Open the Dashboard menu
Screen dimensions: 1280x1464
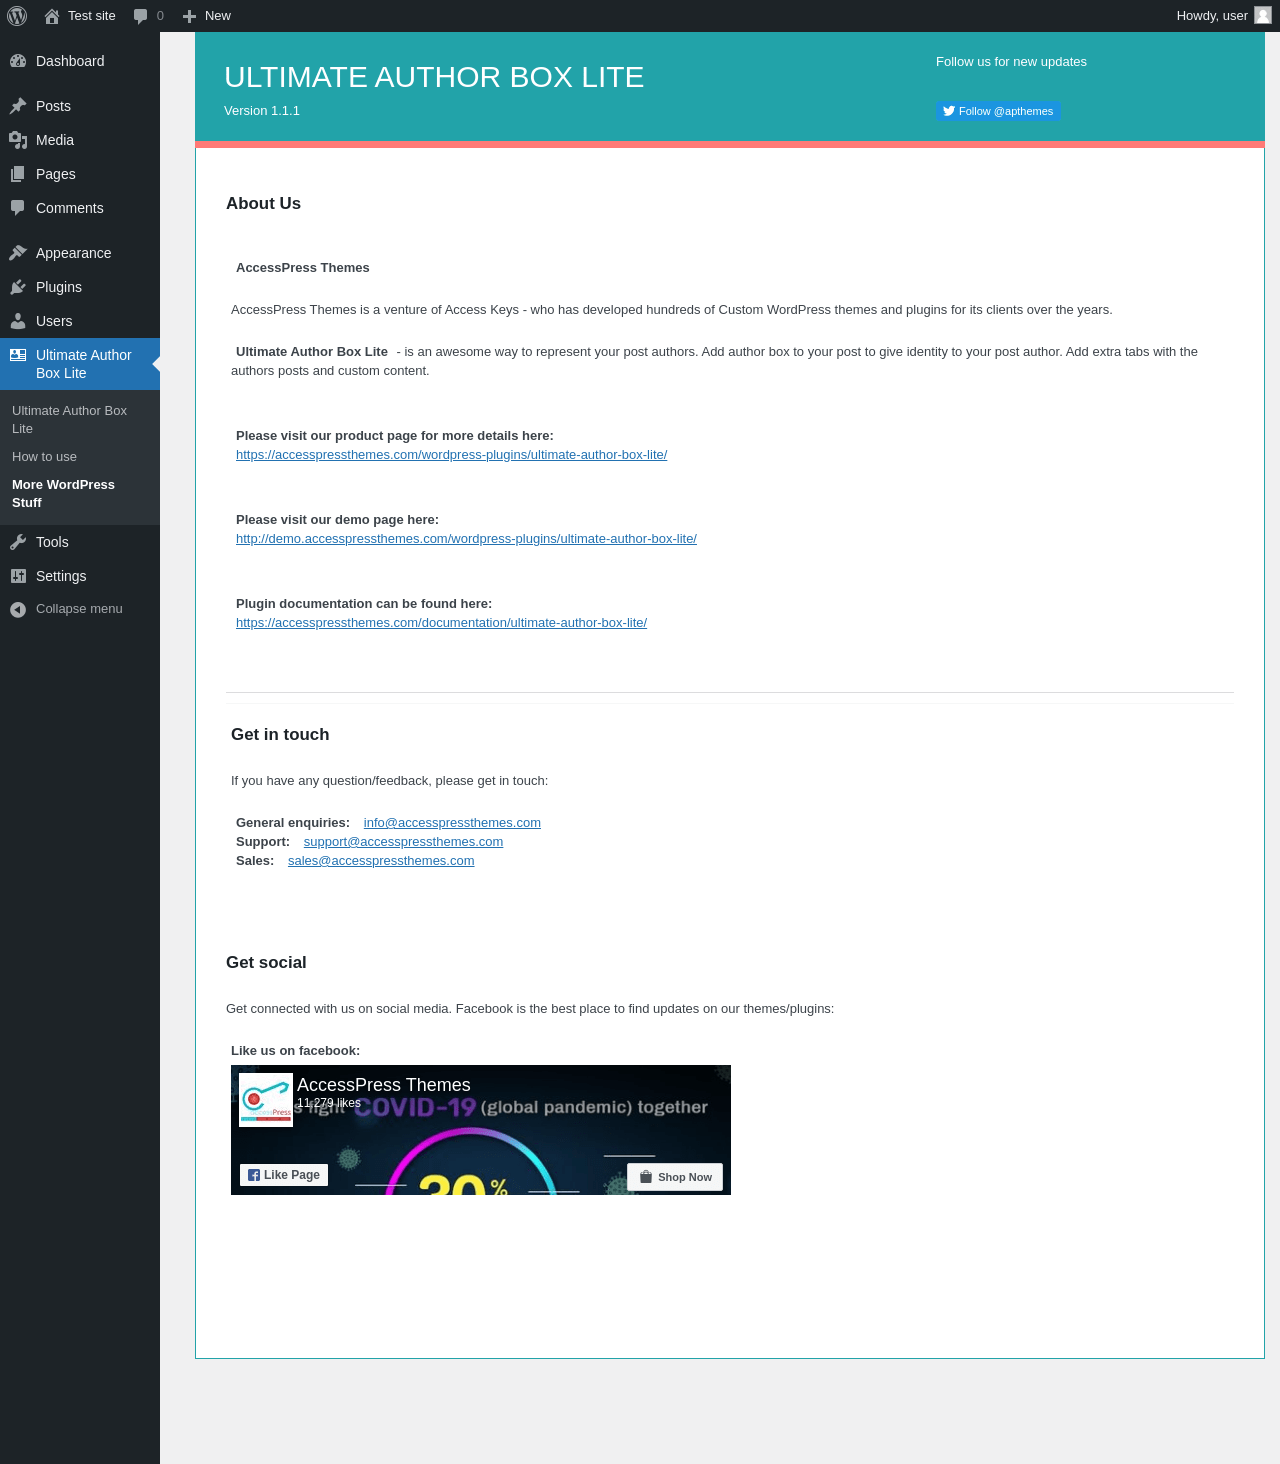[80, 61]
